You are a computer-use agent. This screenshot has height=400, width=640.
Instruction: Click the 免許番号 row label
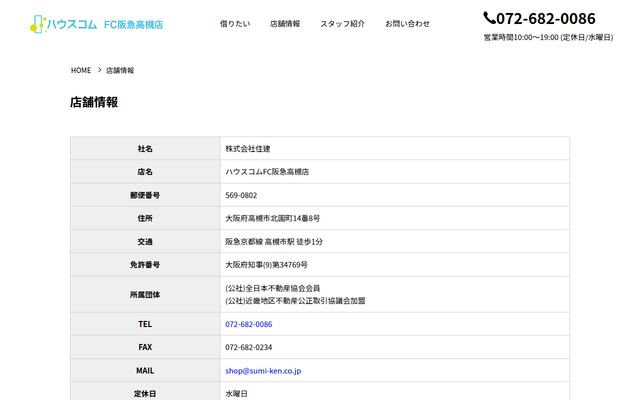(145, 265)
